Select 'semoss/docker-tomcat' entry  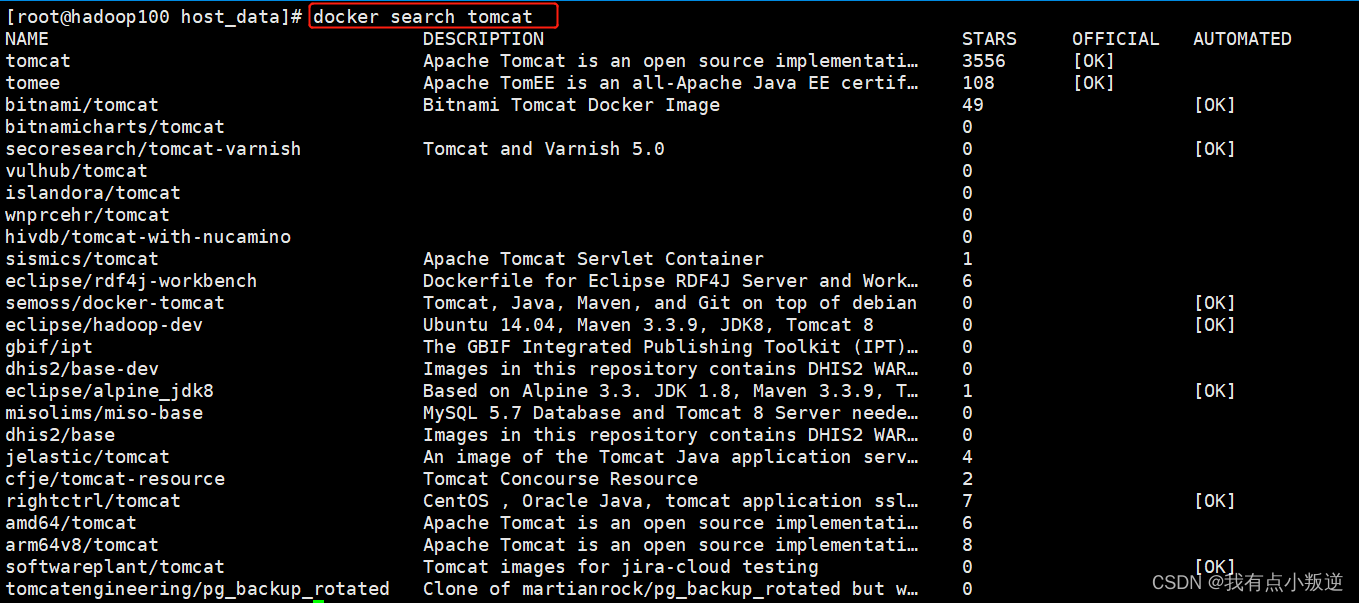115,303
